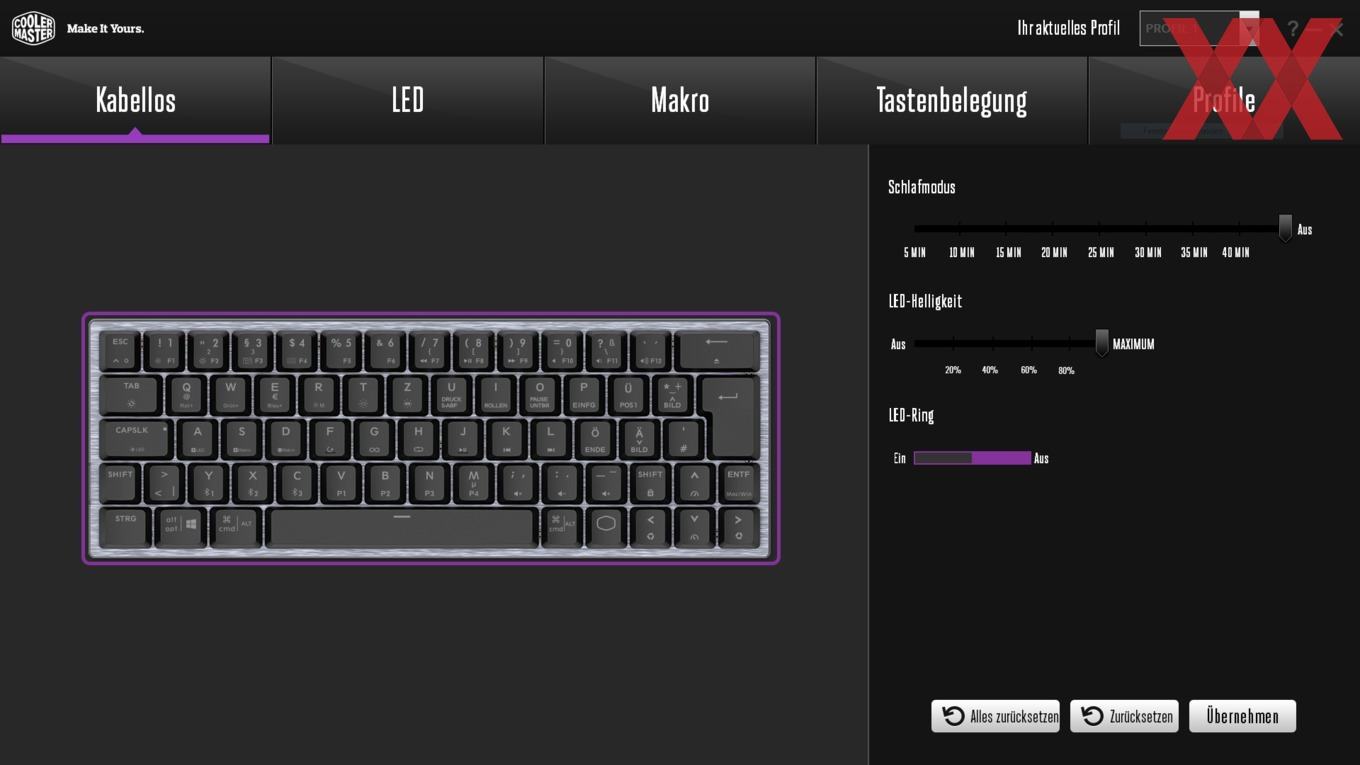Click the Cooler Master hexagon Fn key
This screenshot has width=1360, height=765.
tap(606, 525)
